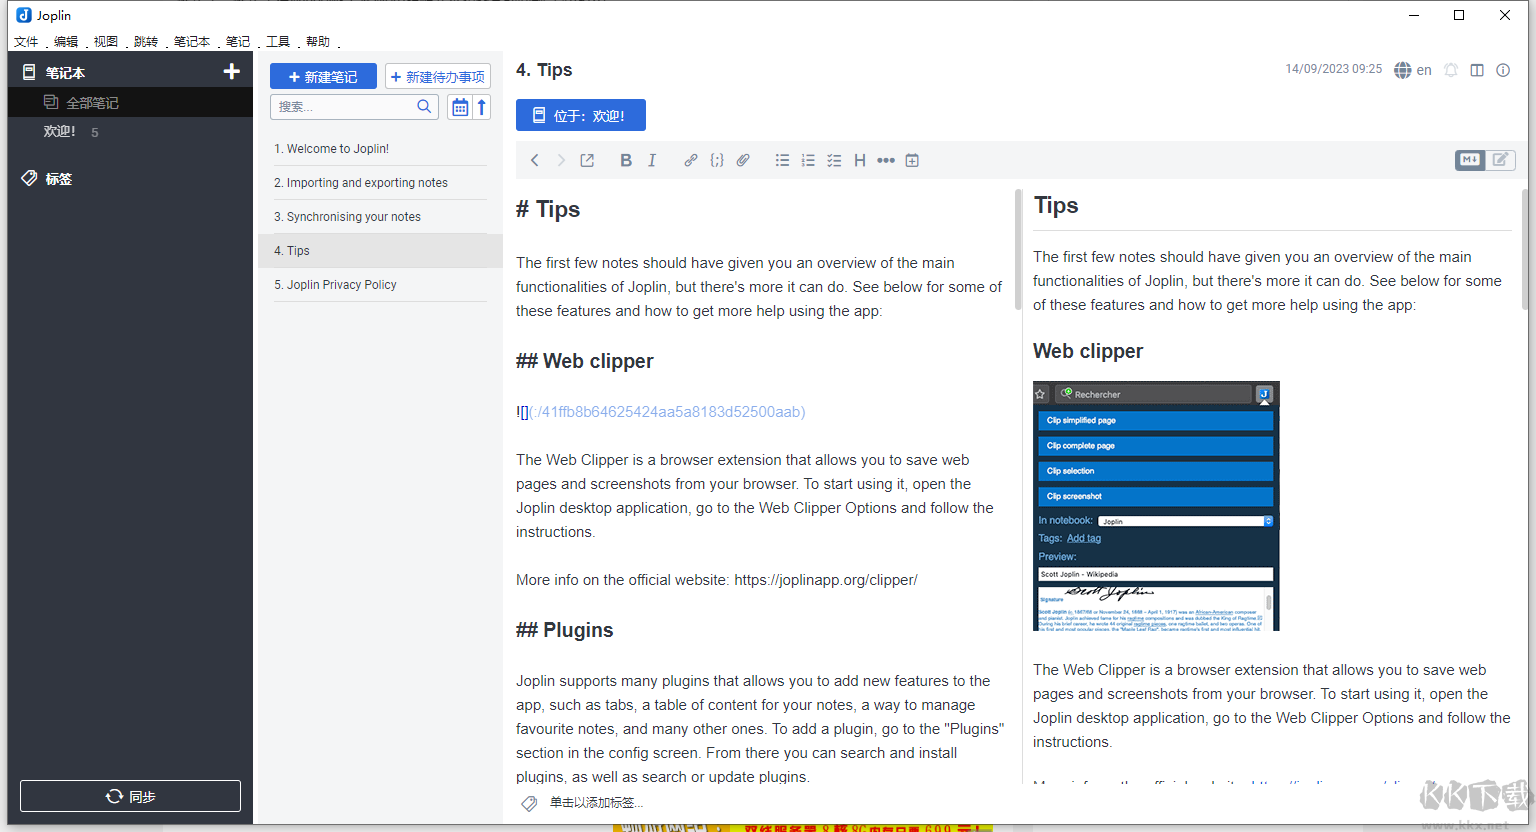Viewport: 1536px width, 832px height.
Task: Click the 位于: 欢迎! notebook button
Action: [581, 115]
